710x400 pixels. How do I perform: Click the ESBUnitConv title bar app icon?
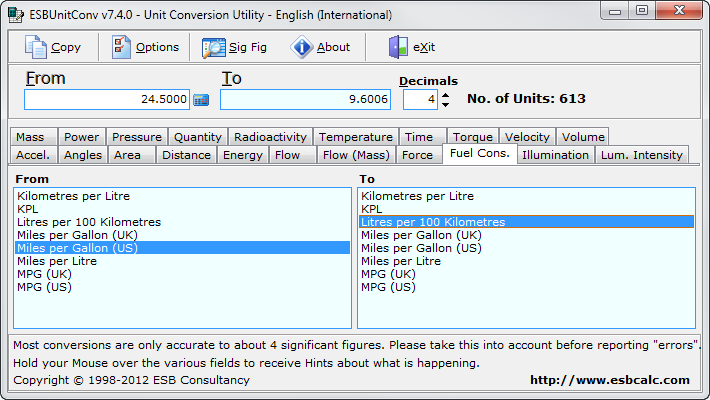pyautogui.click(x=15, y=15)
